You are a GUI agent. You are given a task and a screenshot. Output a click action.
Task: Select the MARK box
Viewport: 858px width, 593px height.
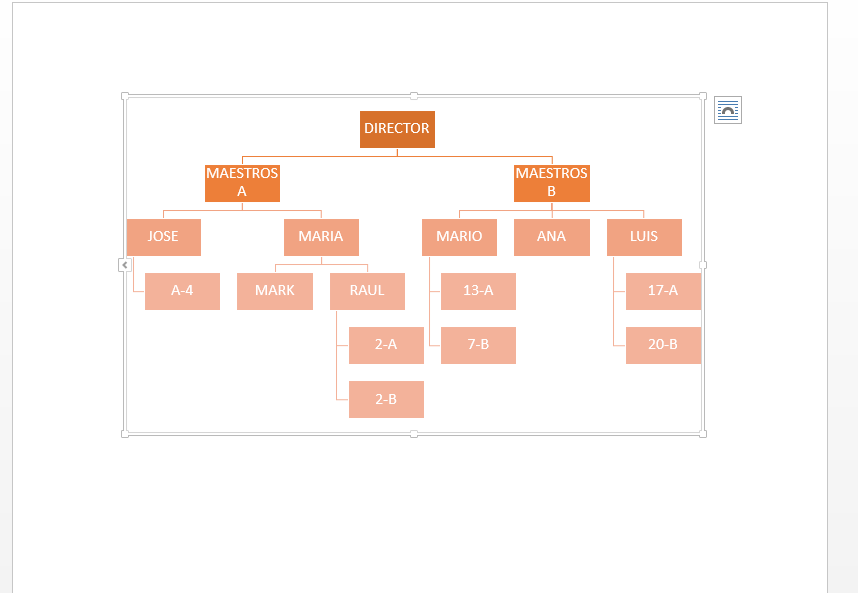(x=275, y=292)
